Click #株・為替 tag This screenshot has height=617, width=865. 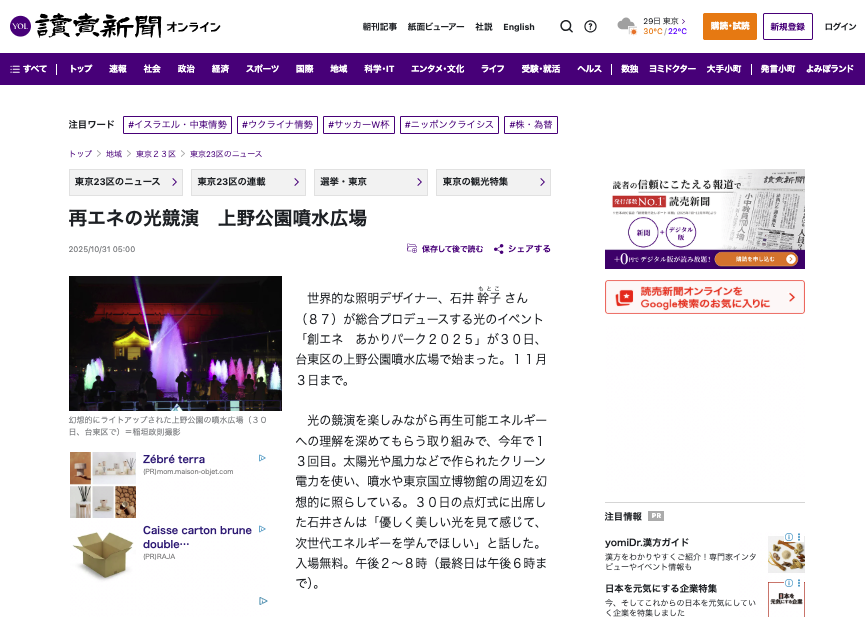pyautogui.click(x=531, y=125)
